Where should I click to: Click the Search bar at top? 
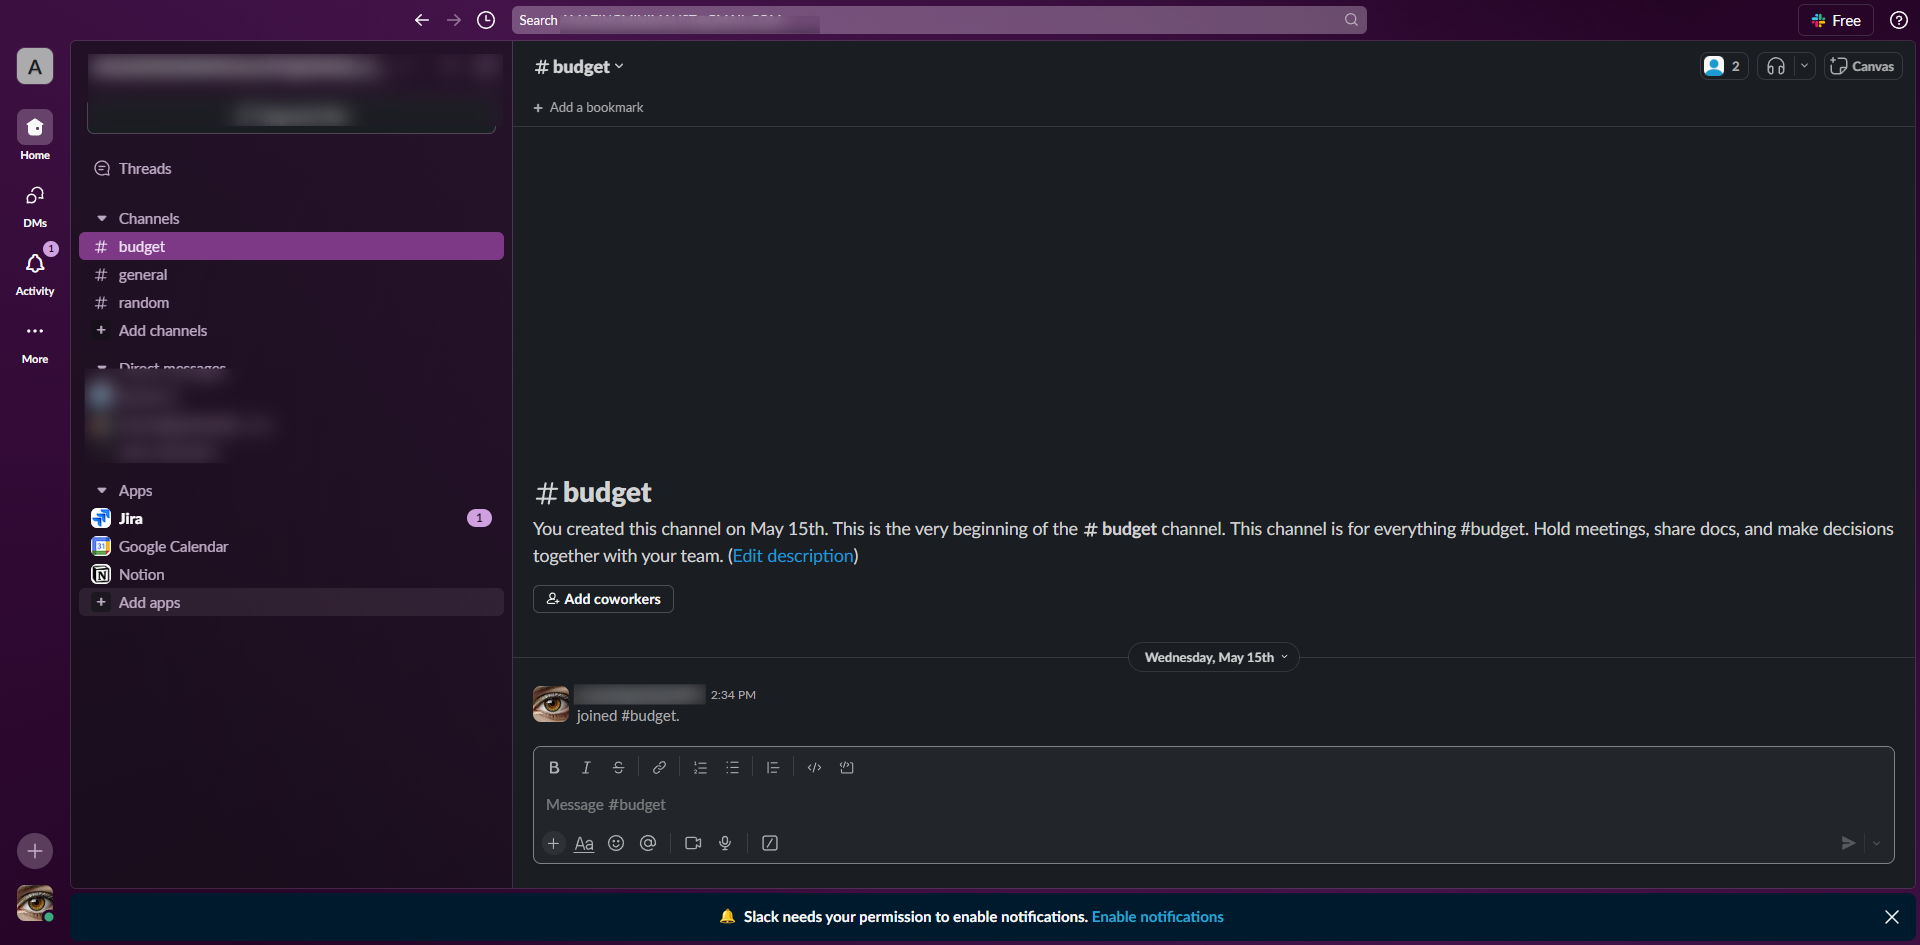tap(939, 20)
